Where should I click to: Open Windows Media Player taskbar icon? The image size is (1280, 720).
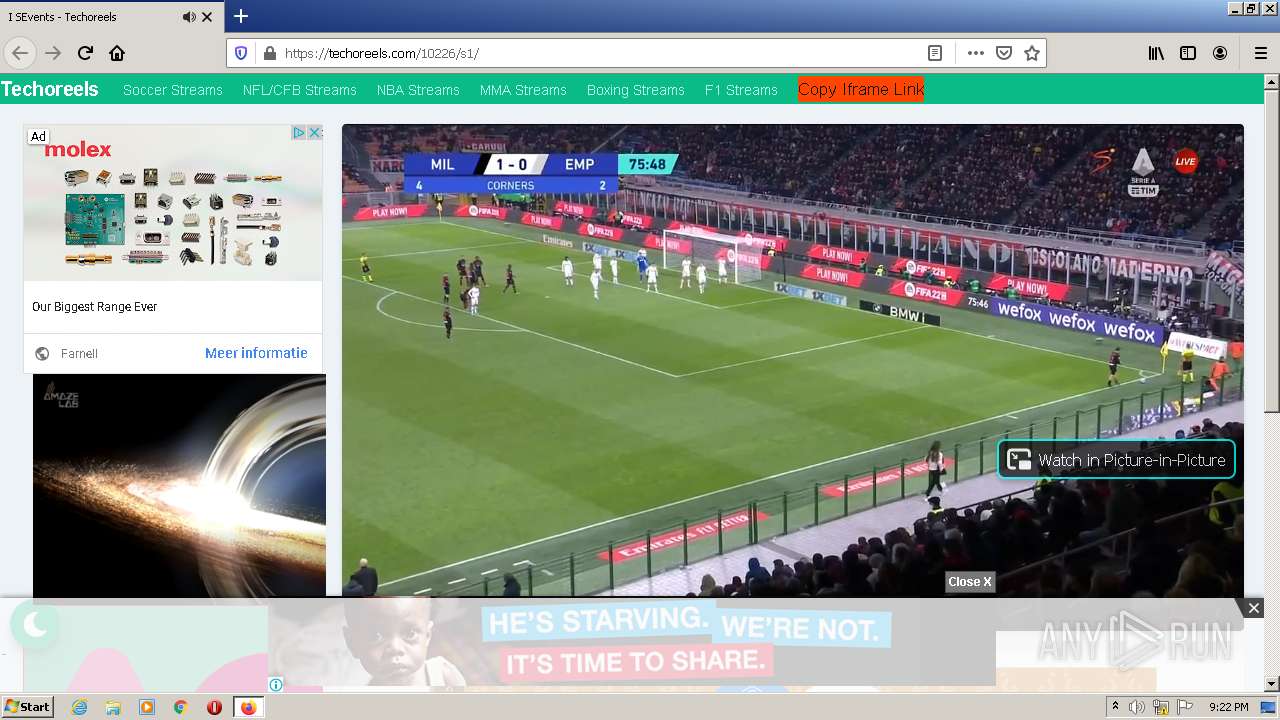[147, 707]
